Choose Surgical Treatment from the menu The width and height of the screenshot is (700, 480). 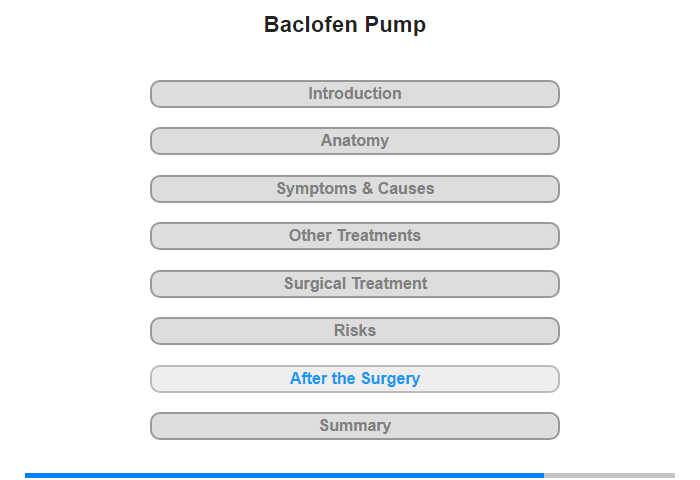click(x=354, y=284)
